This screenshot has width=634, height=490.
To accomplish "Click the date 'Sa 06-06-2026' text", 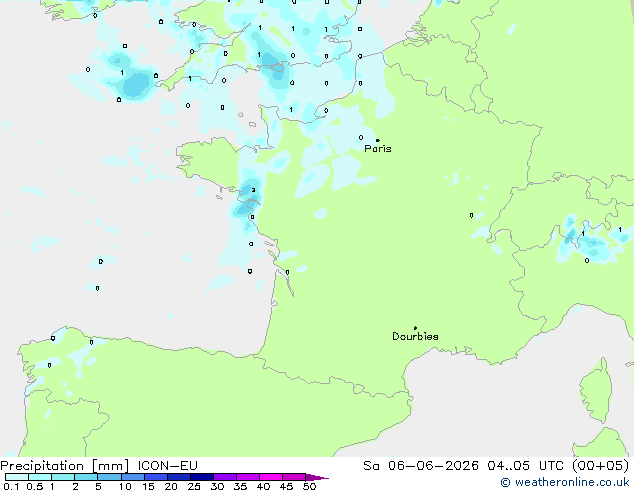I will [421, 466].
